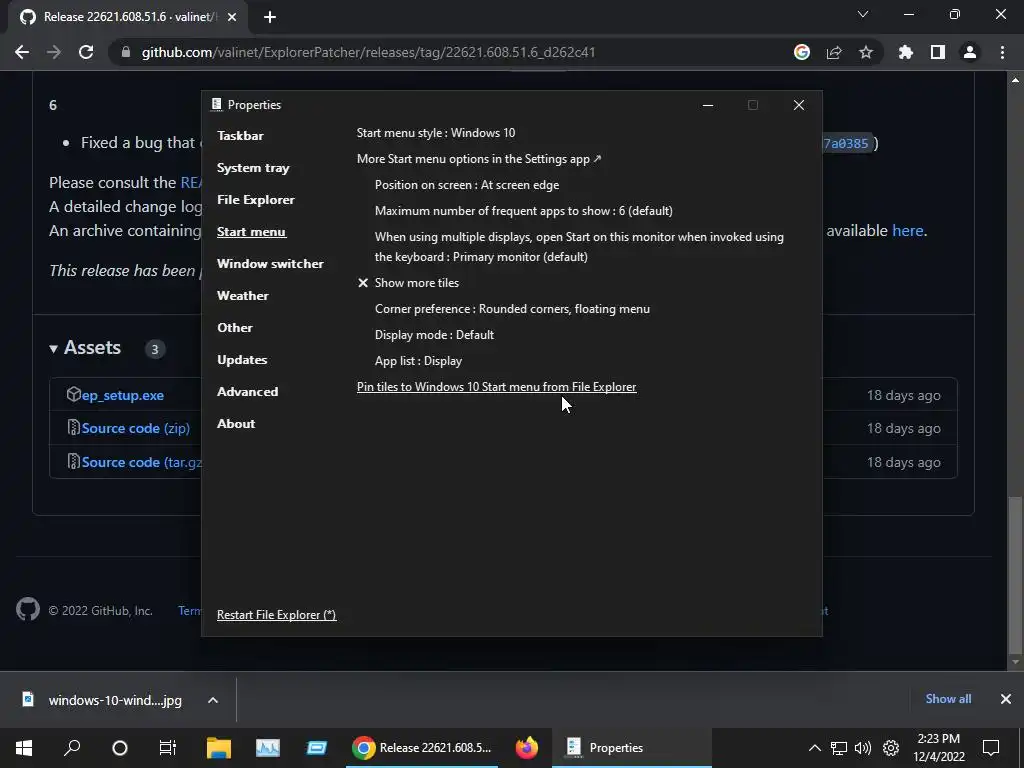
Task: Open Firefox from taskbar
Action: coord(526,748)
